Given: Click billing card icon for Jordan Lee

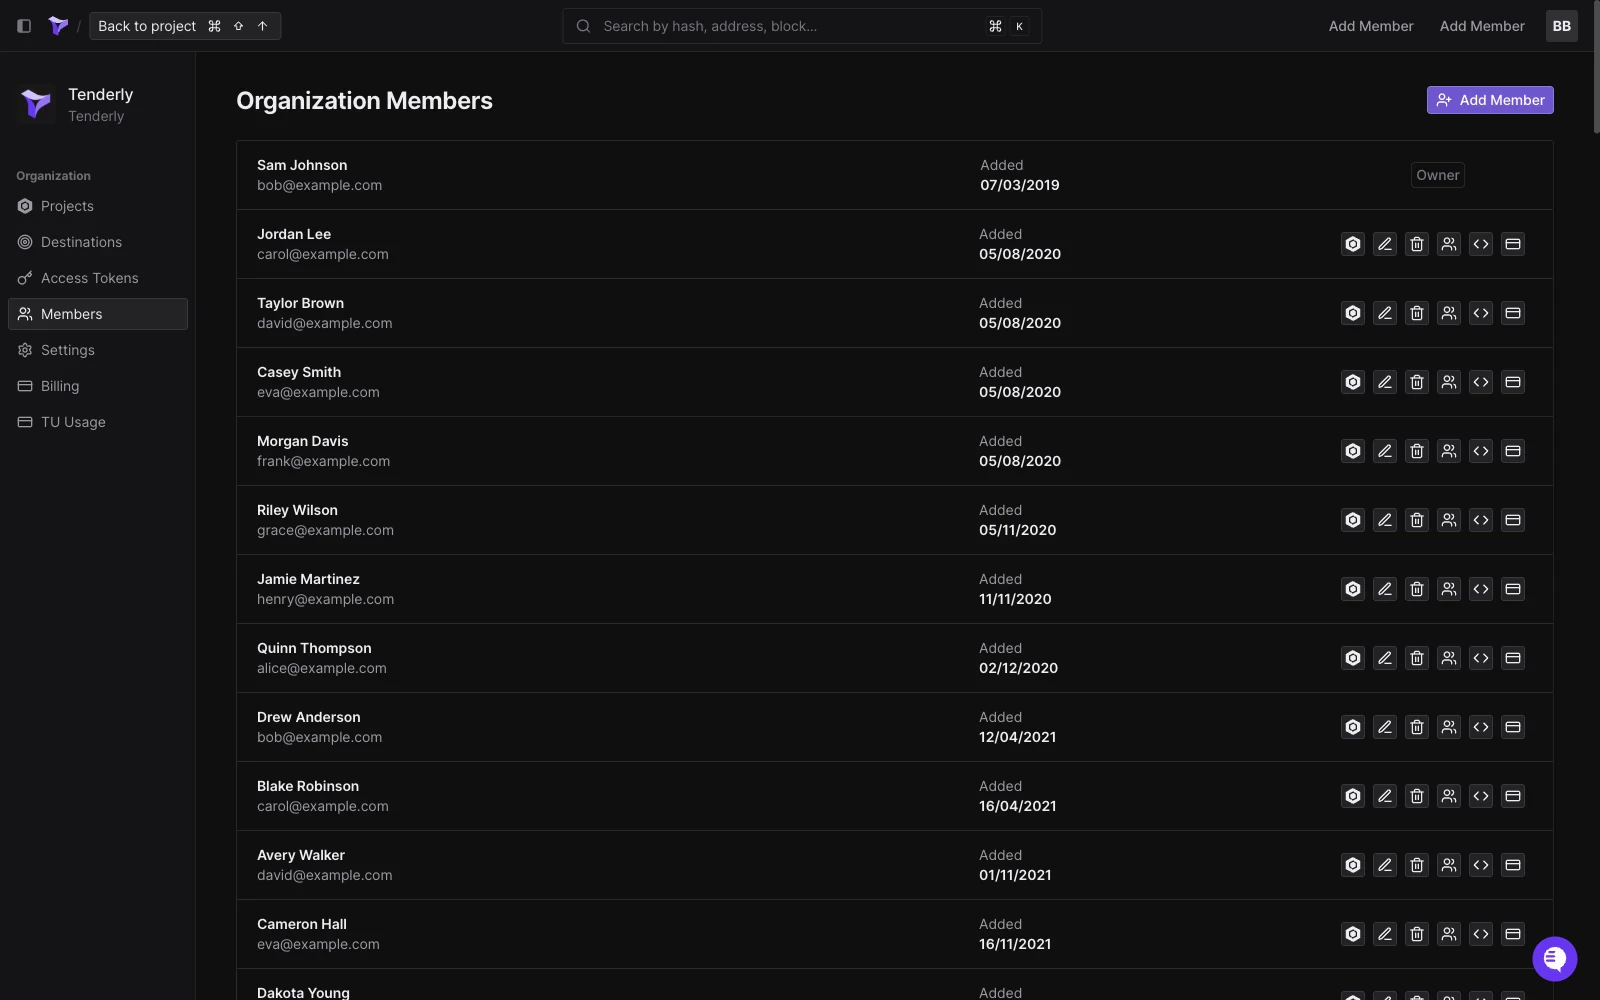Looking at the screenshot, I should point(1513,244).
